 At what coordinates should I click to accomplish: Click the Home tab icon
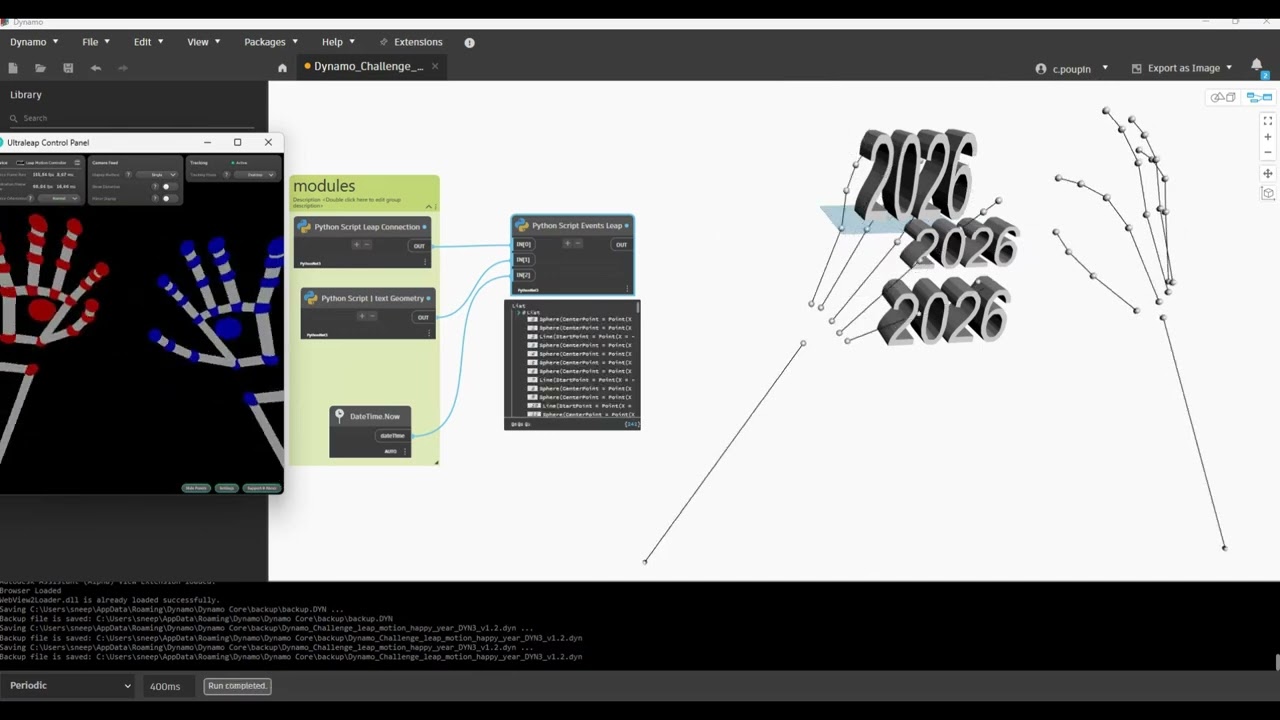click(282, 68)
